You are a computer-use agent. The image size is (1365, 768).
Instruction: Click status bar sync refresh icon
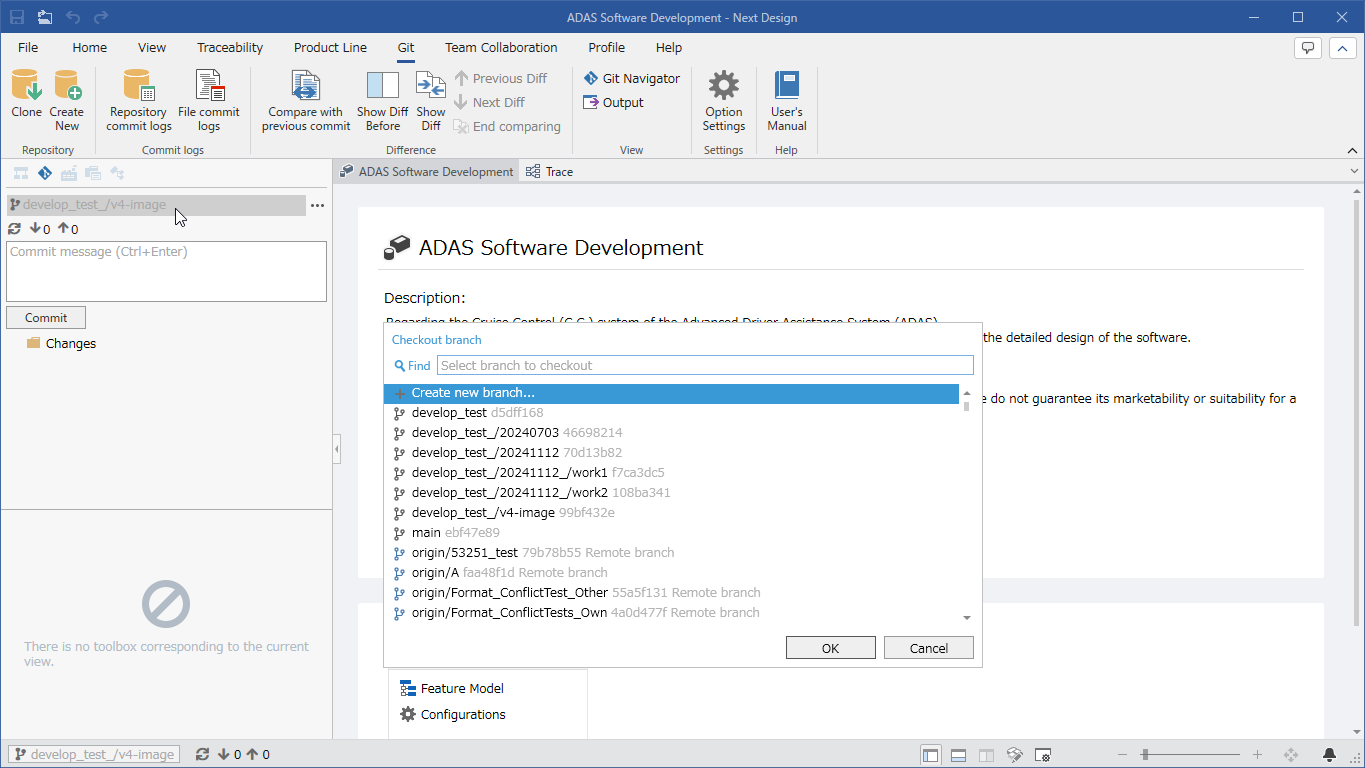tap(202, 755)
